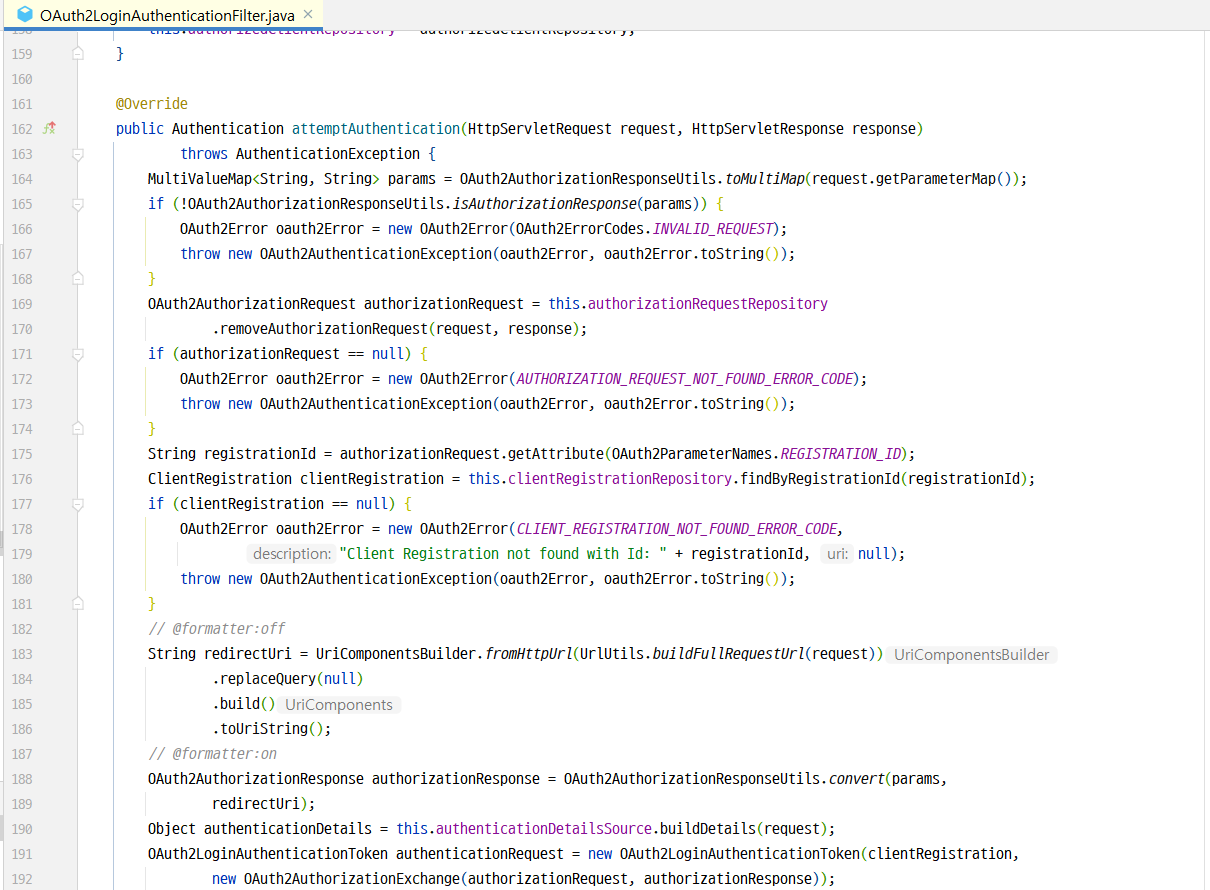1210x890 pixels.
Task: Click the attemptAuthentication method name
Action: click(x=375, y=129)
